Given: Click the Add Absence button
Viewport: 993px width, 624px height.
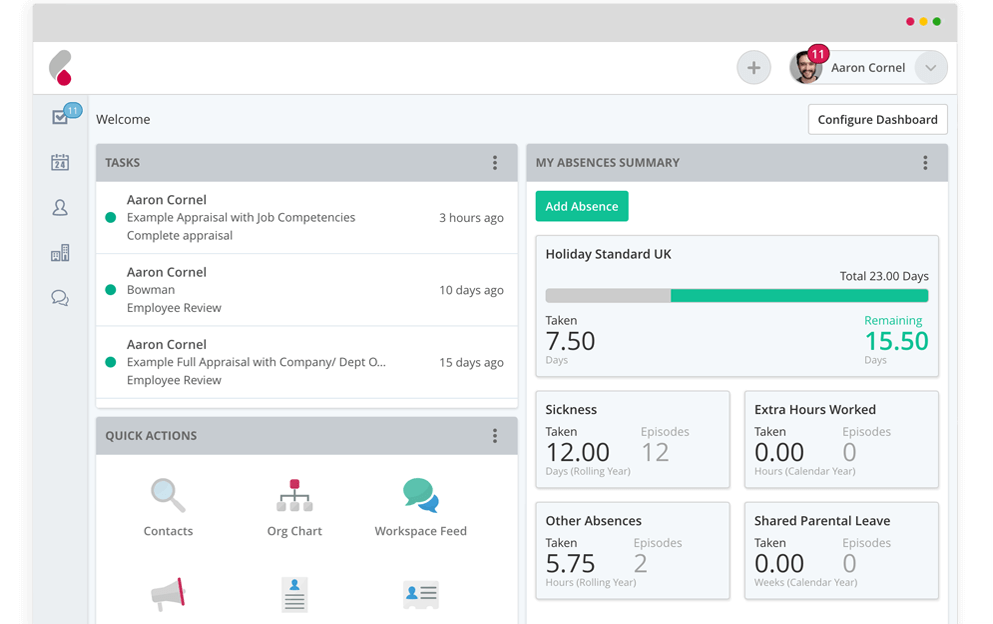Looking at the screenshot, I should 581,206.
